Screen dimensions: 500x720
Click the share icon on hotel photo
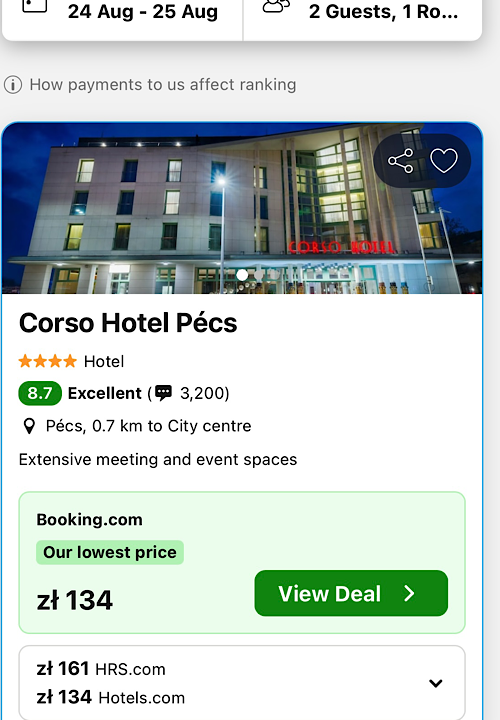(x=400, y=161)
